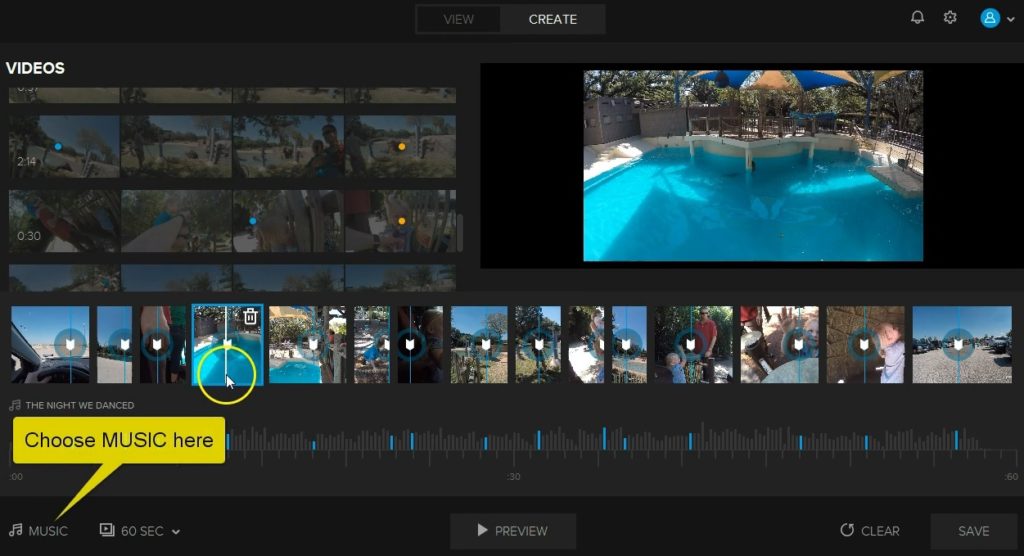The width and height of the screenshot is (1024, 556).
Task: Click highlight marker on man with child clip
Action: pyautogui.click(x=690, y=344)
